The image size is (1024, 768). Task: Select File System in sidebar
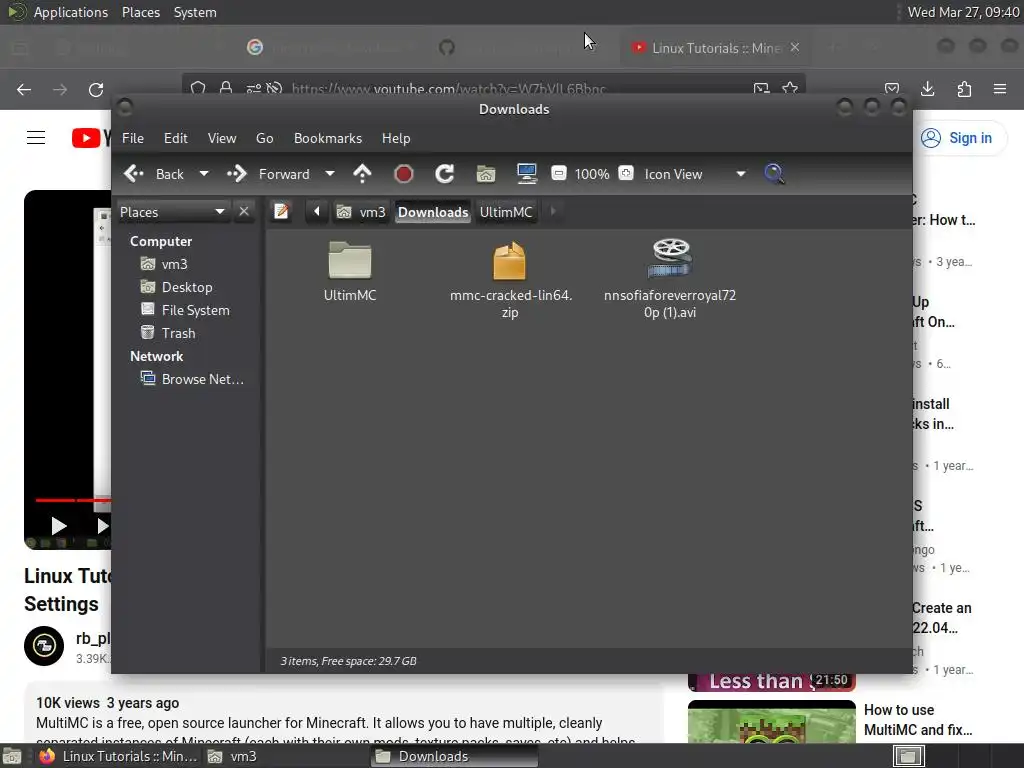pos(195,310)
